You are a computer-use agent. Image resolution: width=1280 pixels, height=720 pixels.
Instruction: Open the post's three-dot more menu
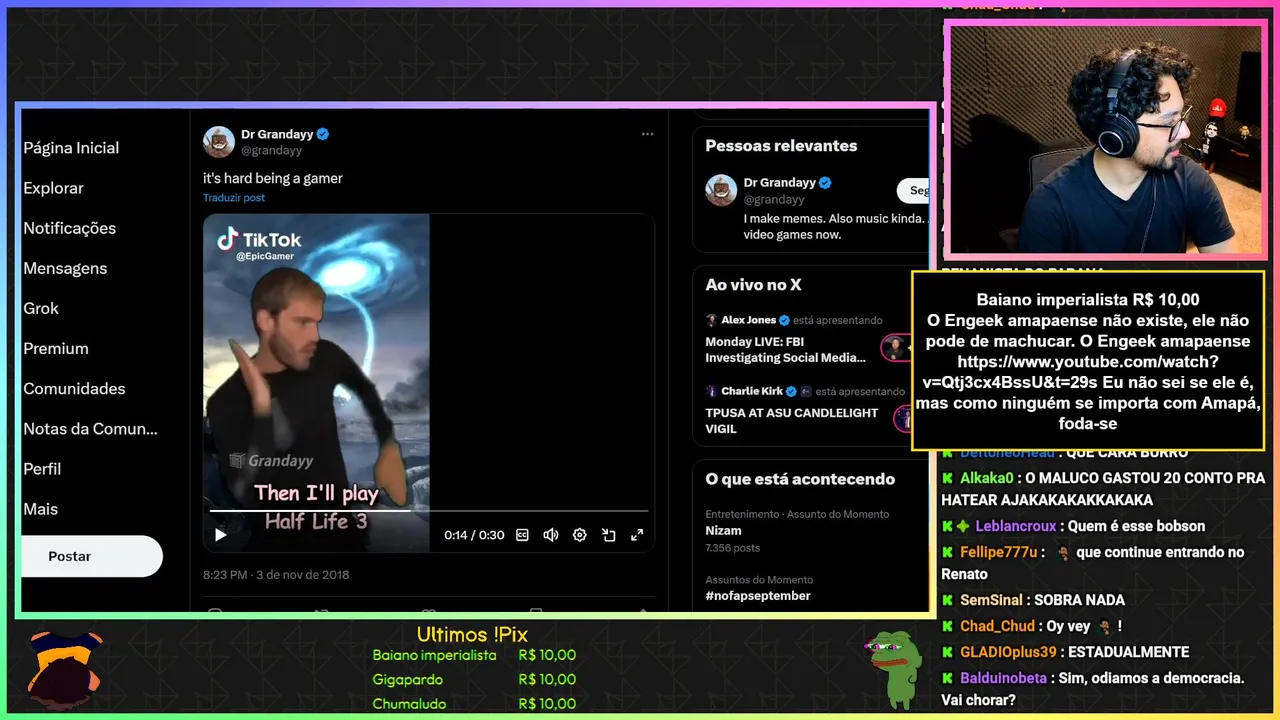click(647, 133)
